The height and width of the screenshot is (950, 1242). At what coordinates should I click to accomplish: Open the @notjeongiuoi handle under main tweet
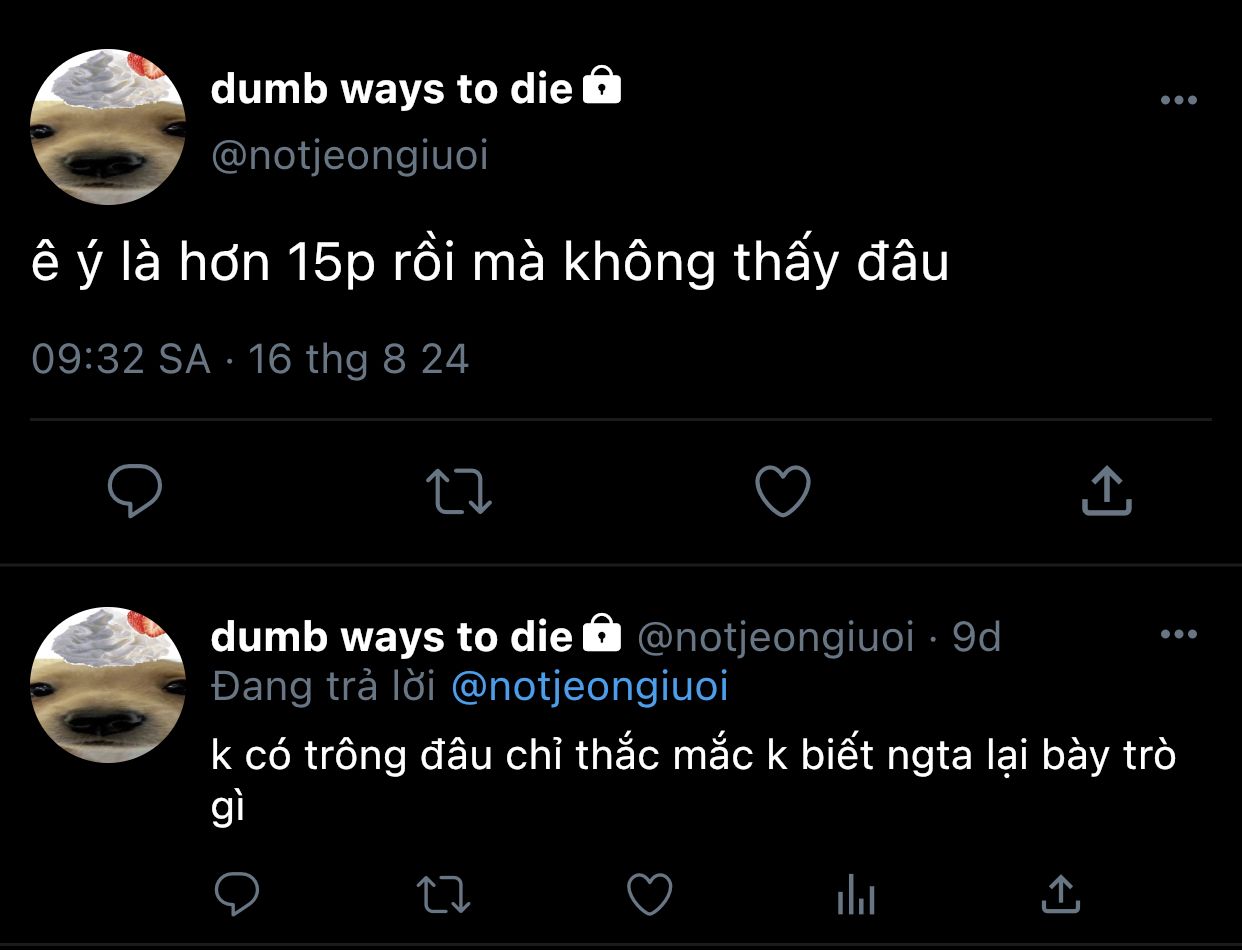coord(350,156)
